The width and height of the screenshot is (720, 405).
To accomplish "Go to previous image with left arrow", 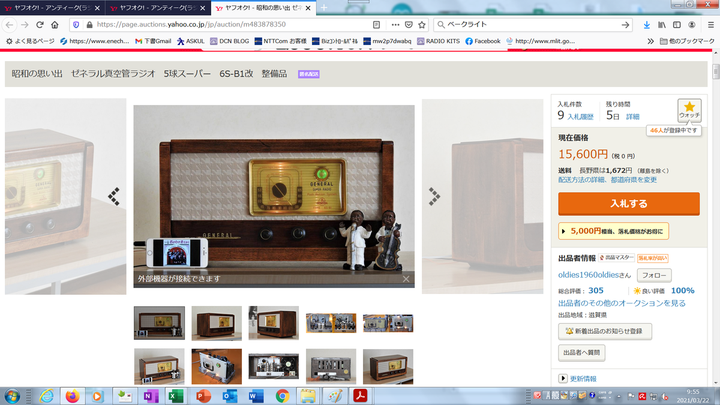I will point(113,197).
